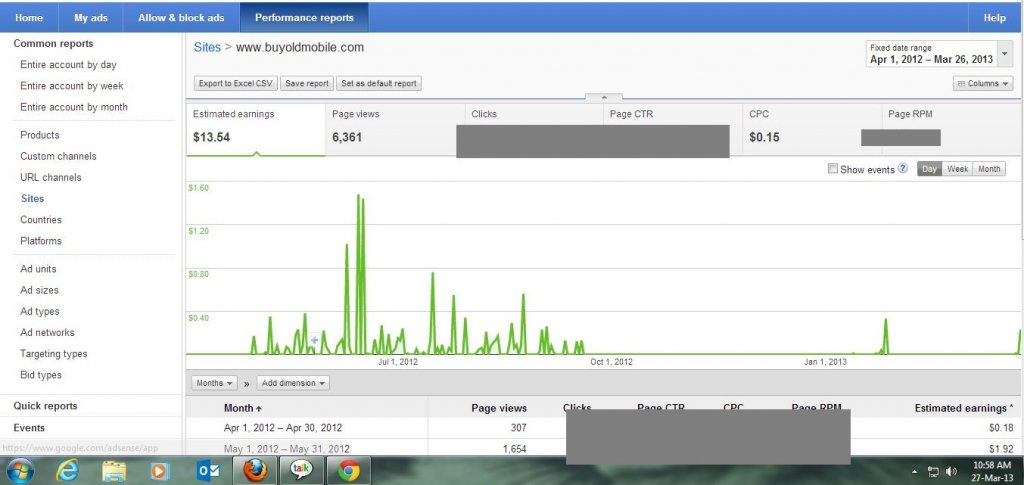Viewport: 1024px width, 485px height.
Task: Sort table by Page views column
Action: [499, 408]
